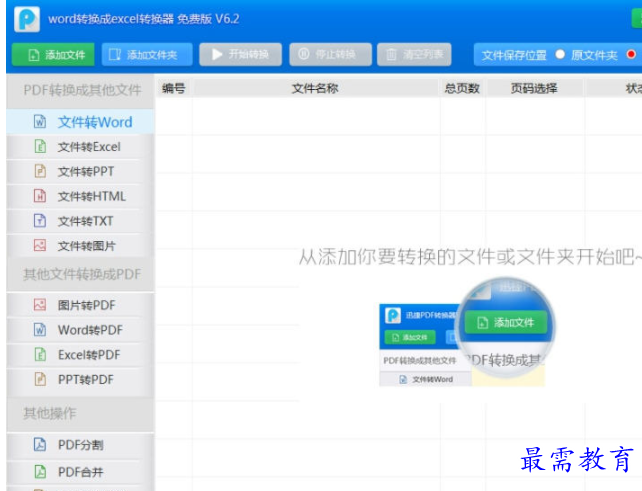This screenshot has height=491, width=642.
Task: Select 文件转TXT in sidebar
Action: pos(80,221)
